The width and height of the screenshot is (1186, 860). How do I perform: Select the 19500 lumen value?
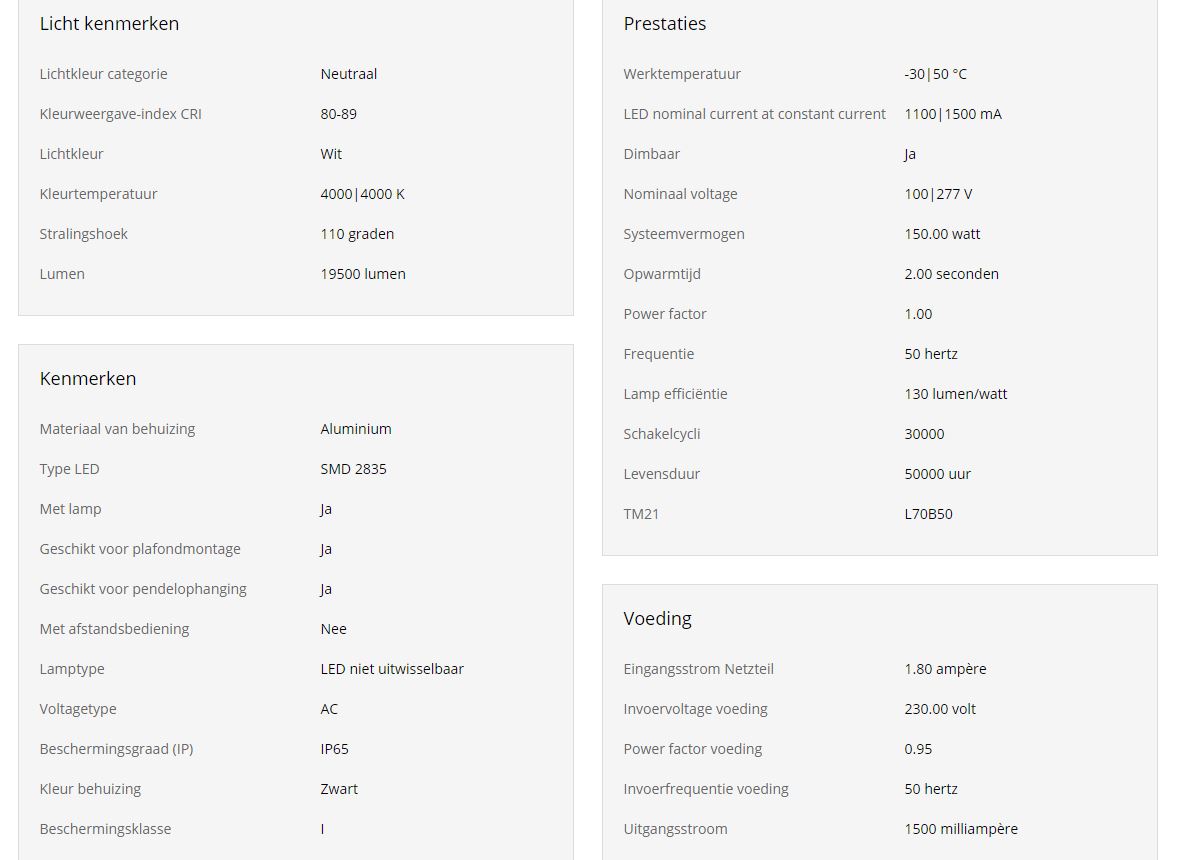click(x=362, y=274)
